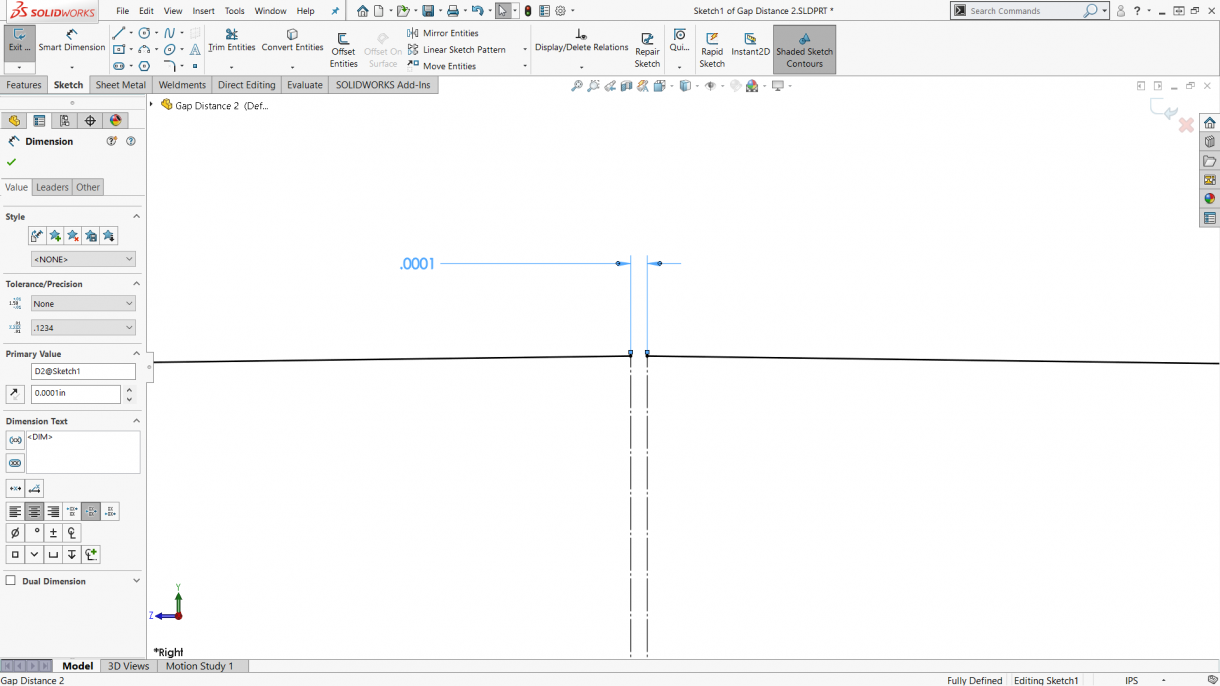This screenshot has height=686, width=1220.
Task: Open the Tools menu
Action: click(234, 11)
